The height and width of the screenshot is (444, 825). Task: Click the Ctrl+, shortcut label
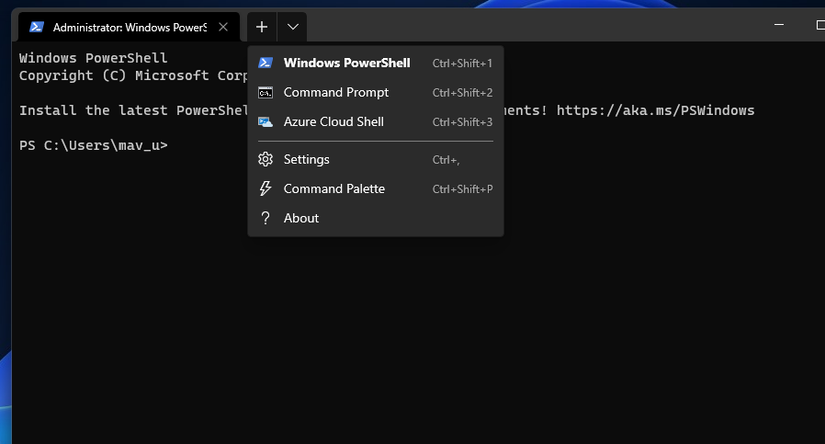click(446, 160)
